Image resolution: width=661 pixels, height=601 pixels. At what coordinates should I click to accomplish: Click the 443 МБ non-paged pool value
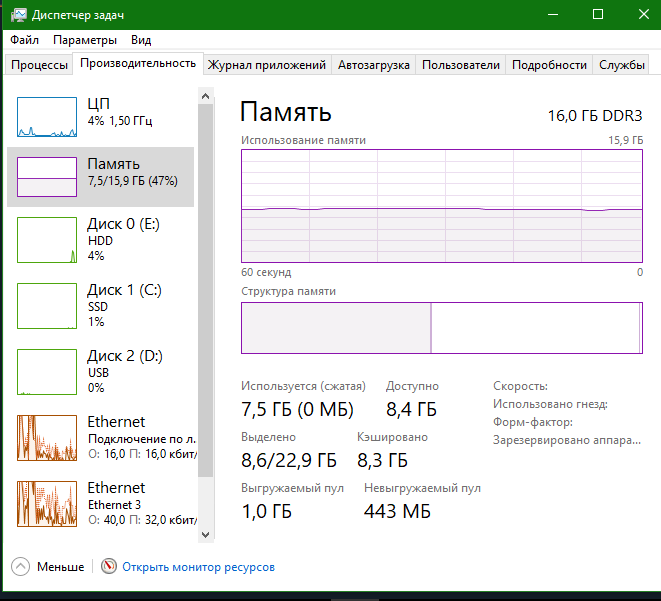(x=397, y=511)
